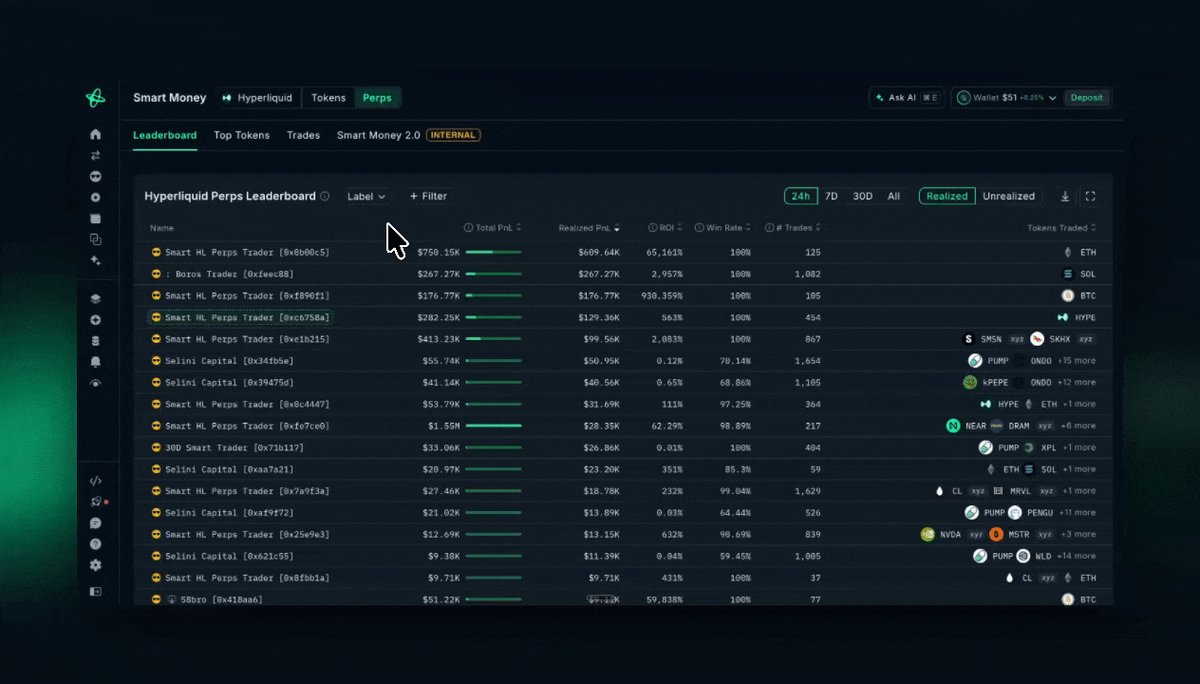
Task: Open the database cylinder sidebar icon
Action: tap(96, 341)
